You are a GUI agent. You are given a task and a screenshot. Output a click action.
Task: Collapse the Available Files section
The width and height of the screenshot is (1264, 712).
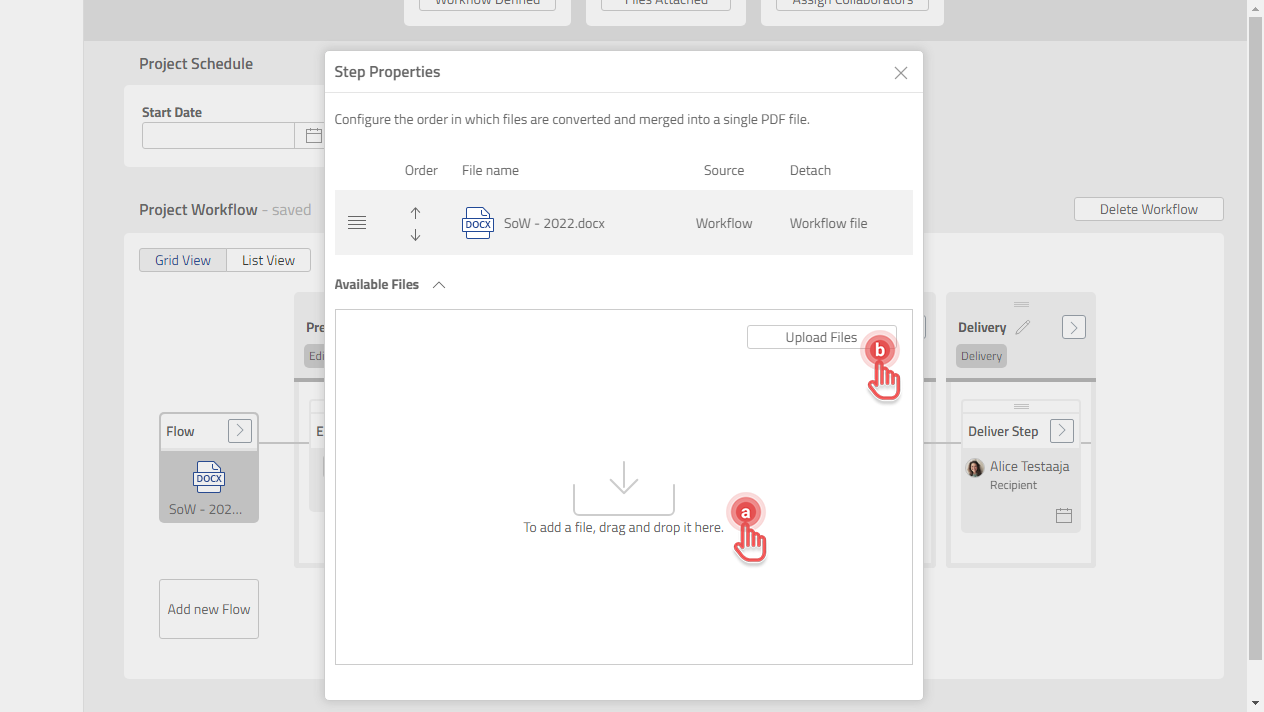[x=438, y=284]
